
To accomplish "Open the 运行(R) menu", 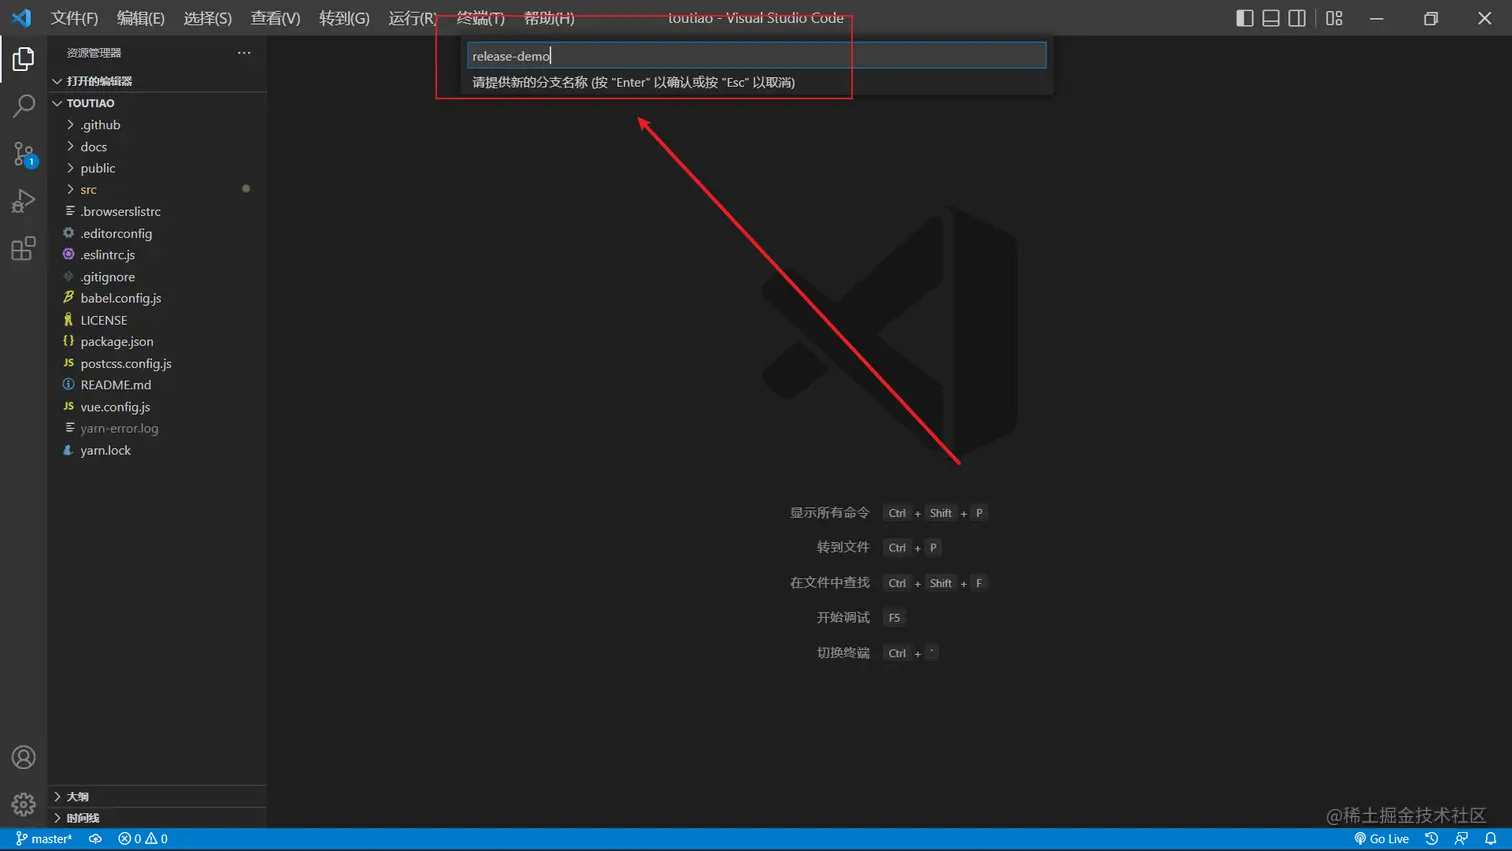I will [412, 18].
